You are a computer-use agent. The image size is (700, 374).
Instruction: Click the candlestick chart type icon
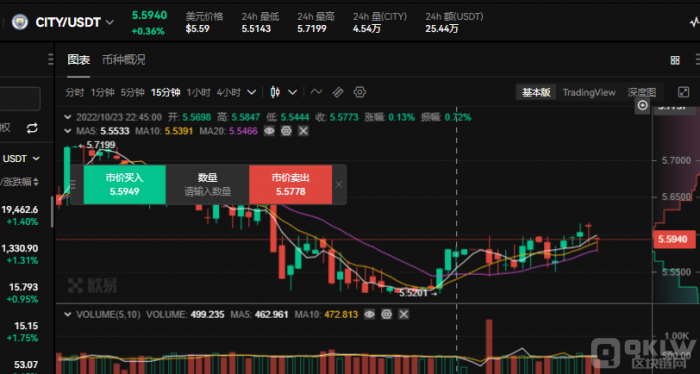click(275, 92)
